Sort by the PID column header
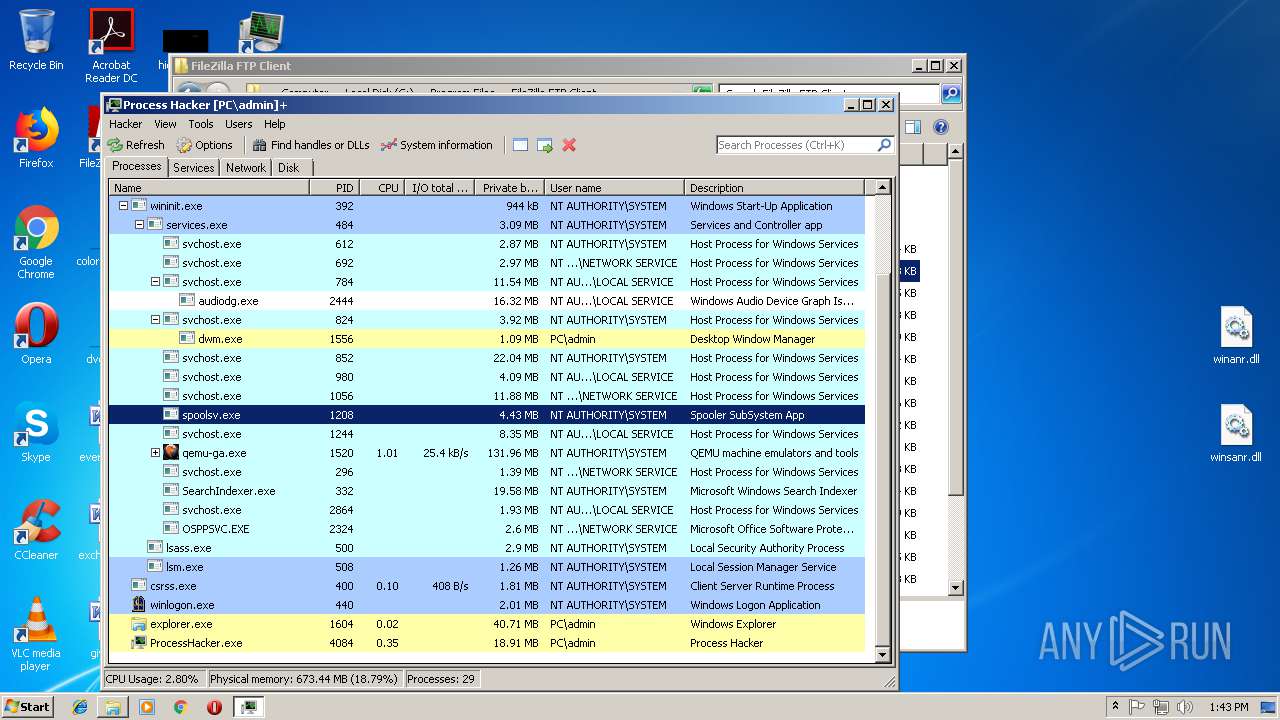 [x=334, y=187]
